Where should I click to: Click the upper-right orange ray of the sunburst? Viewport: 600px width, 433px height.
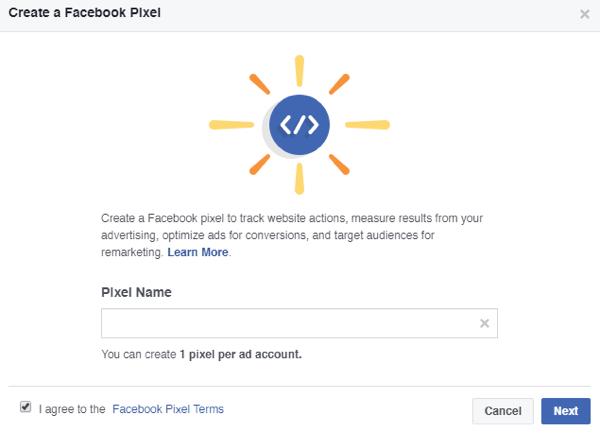[339, 84]
